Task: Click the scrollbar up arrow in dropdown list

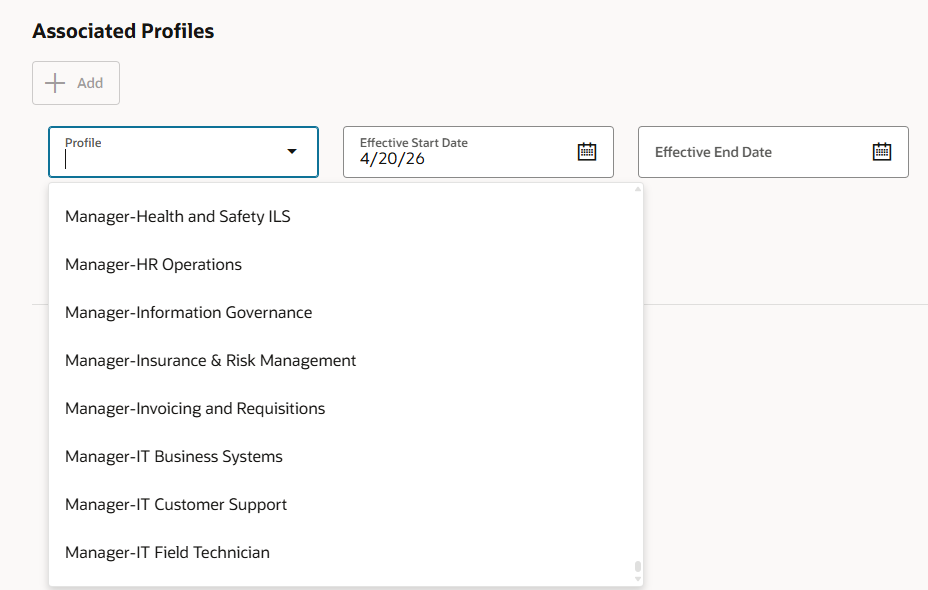Action: [x=637, y=189]
